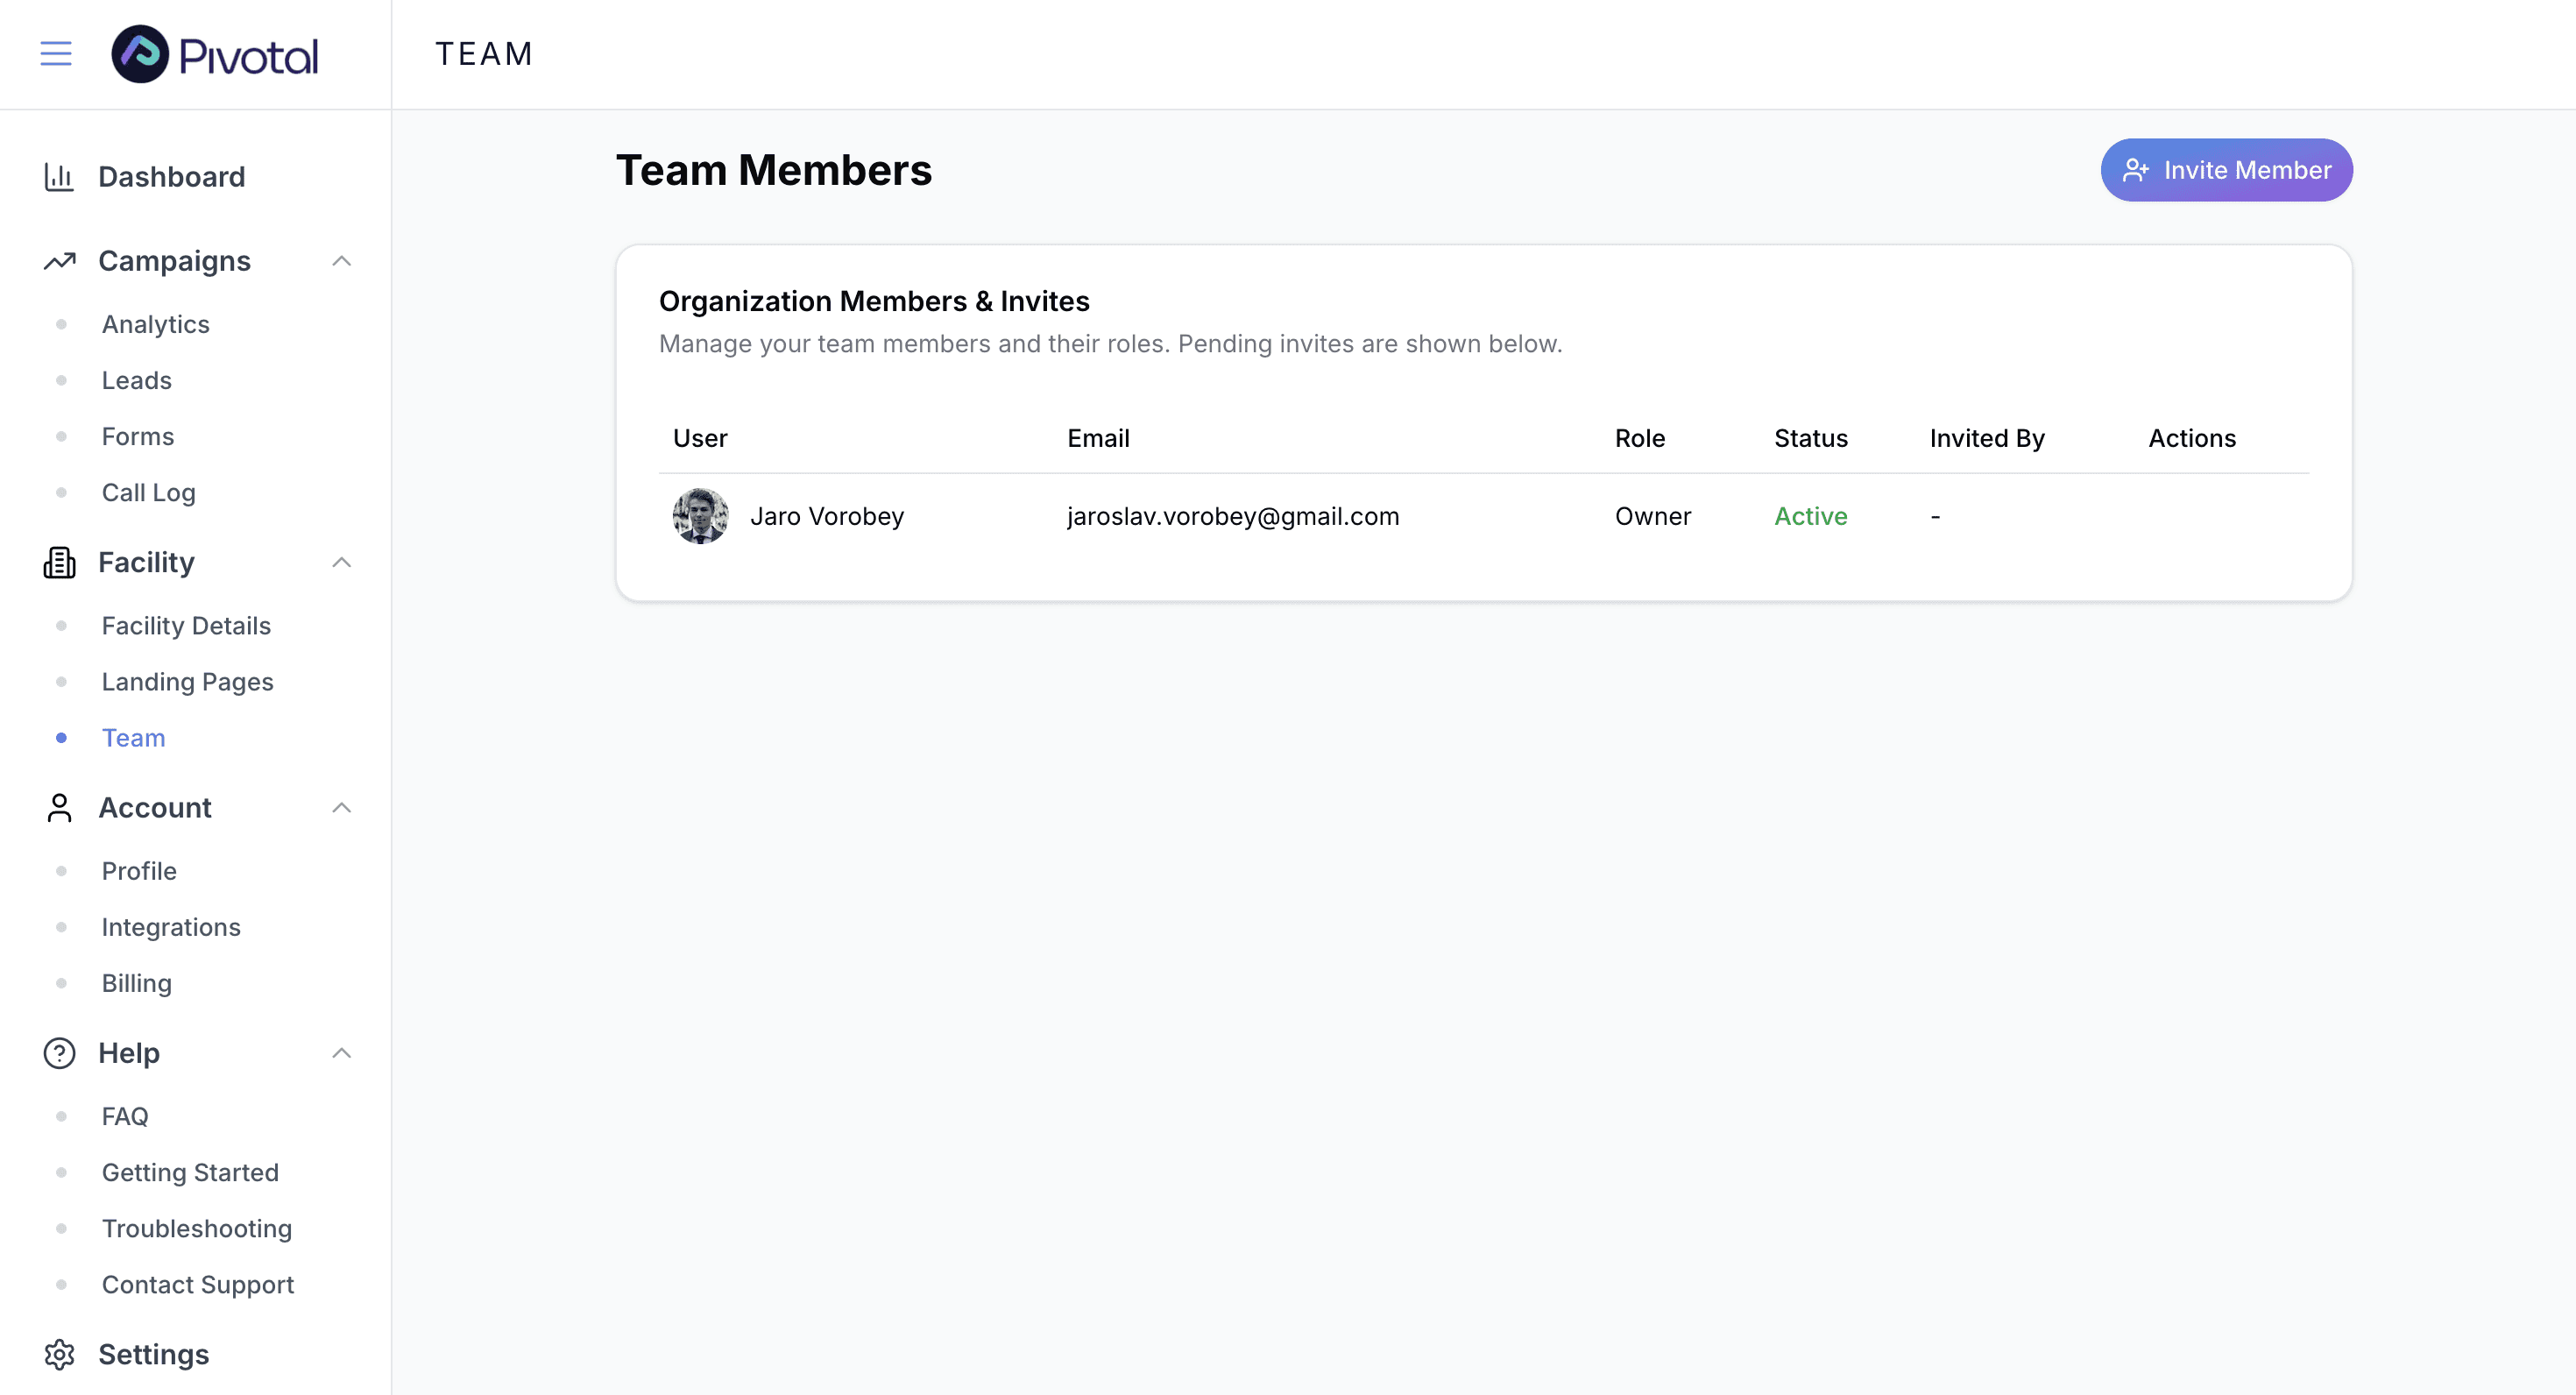Collapse the Facility section chevron
2576x1395 pixels.
point(341,563)
